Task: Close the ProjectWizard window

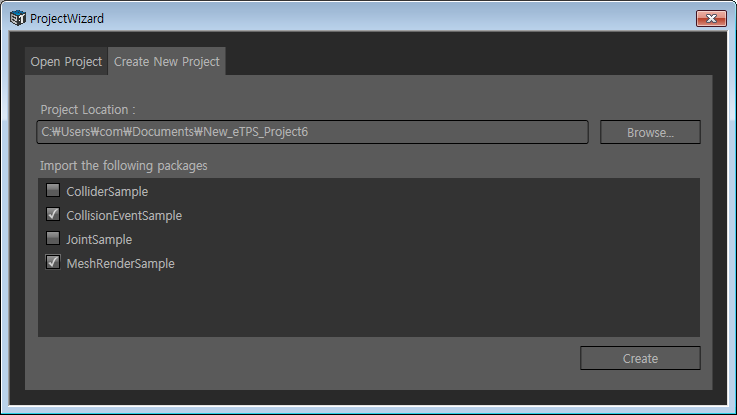Action: tap(711, 18)
